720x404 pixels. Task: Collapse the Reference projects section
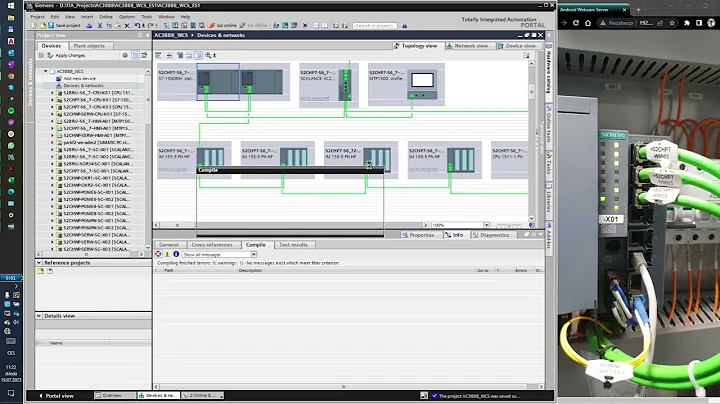tap(39, 263)
